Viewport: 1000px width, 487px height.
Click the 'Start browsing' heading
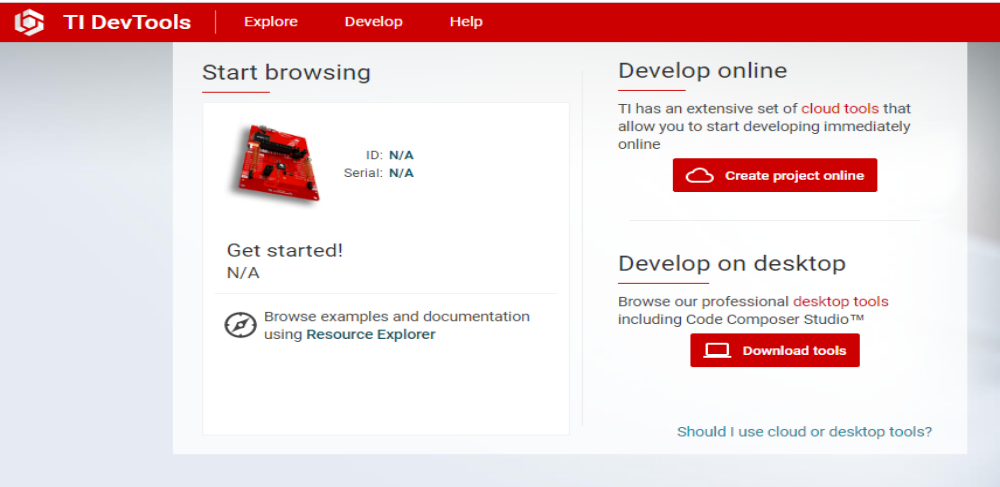pos(286,73)
